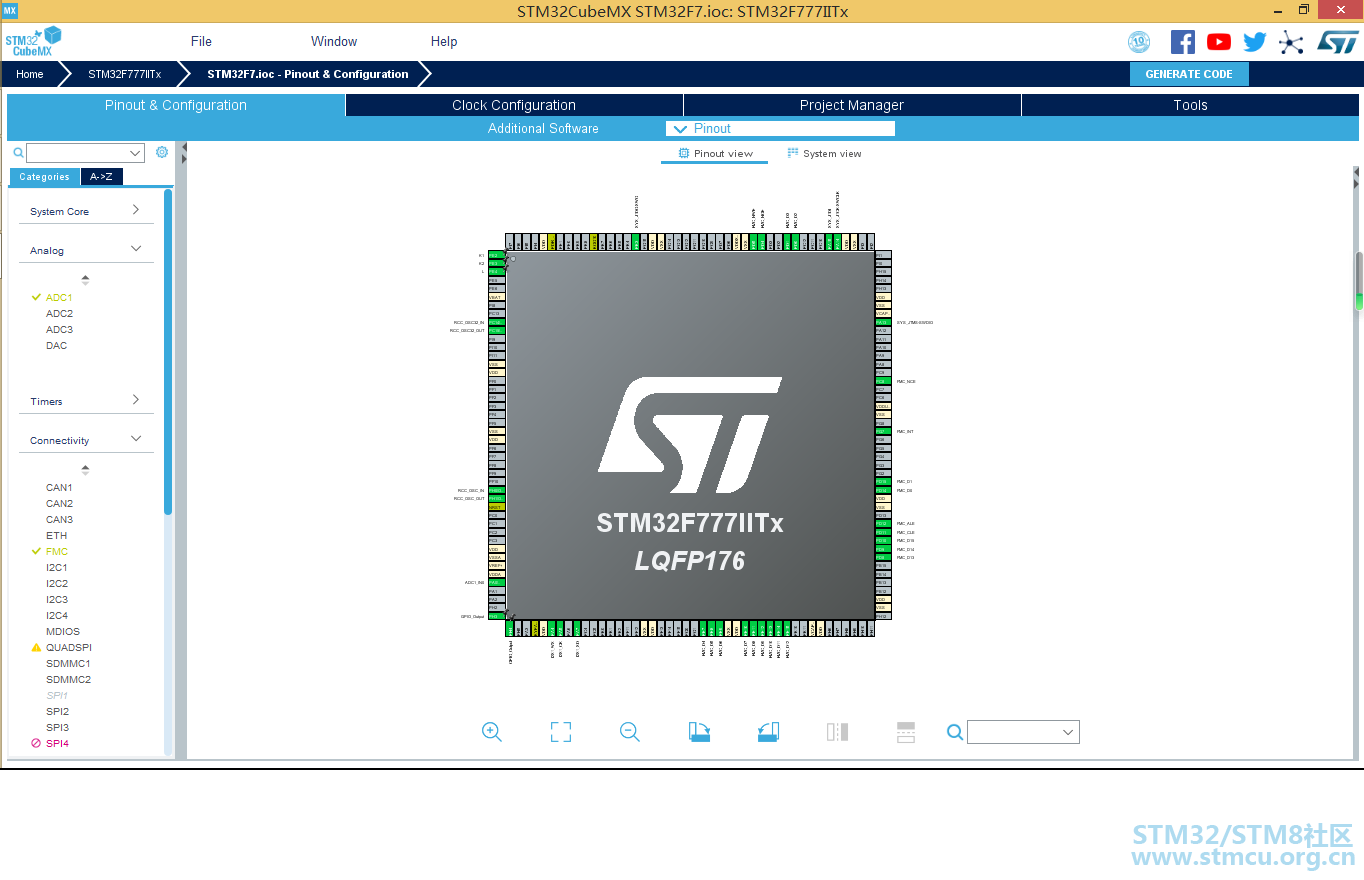Click the sort arrows under Analog

85,280
